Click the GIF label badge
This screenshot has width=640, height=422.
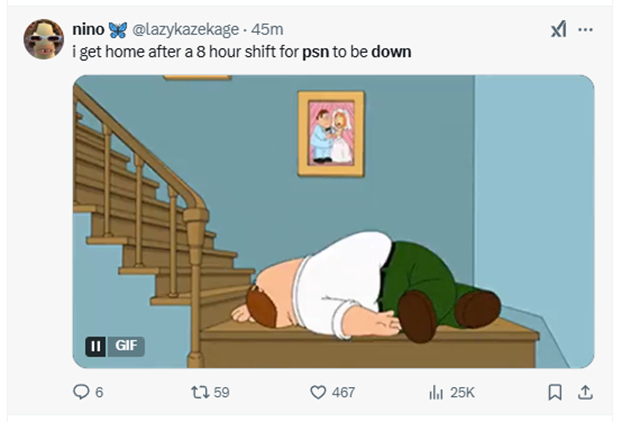(127, 346)
